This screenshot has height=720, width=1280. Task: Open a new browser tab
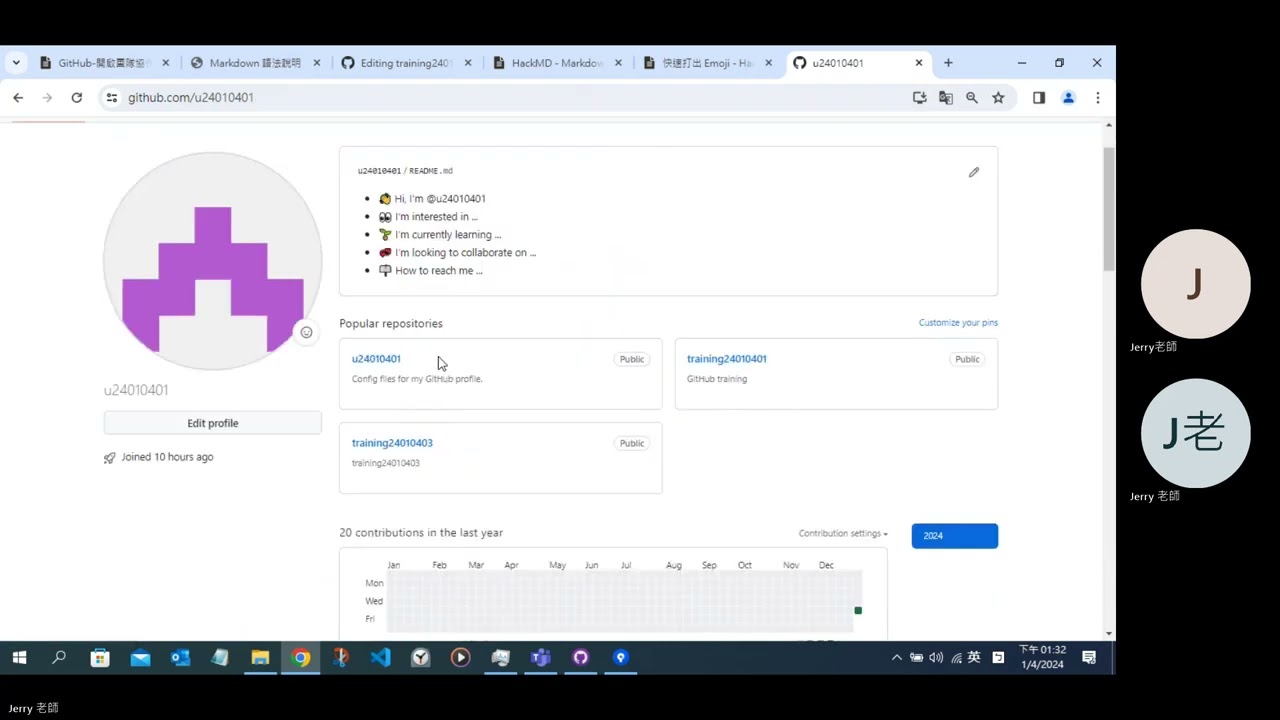click(x=948, y=63)
